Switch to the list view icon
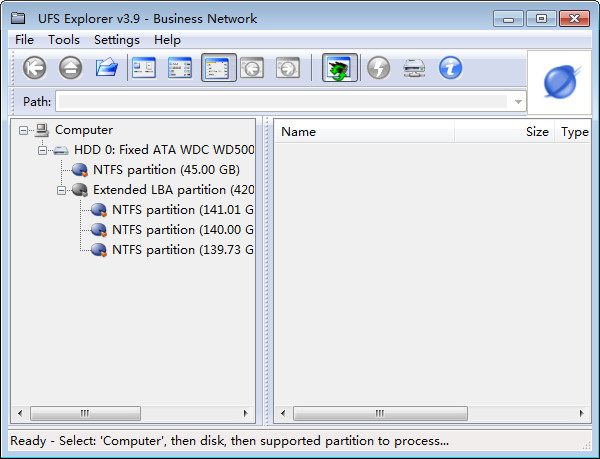Image resolution: width=600 pixels, height=459 pixels. pyautogui.click(x=180, y=68)
